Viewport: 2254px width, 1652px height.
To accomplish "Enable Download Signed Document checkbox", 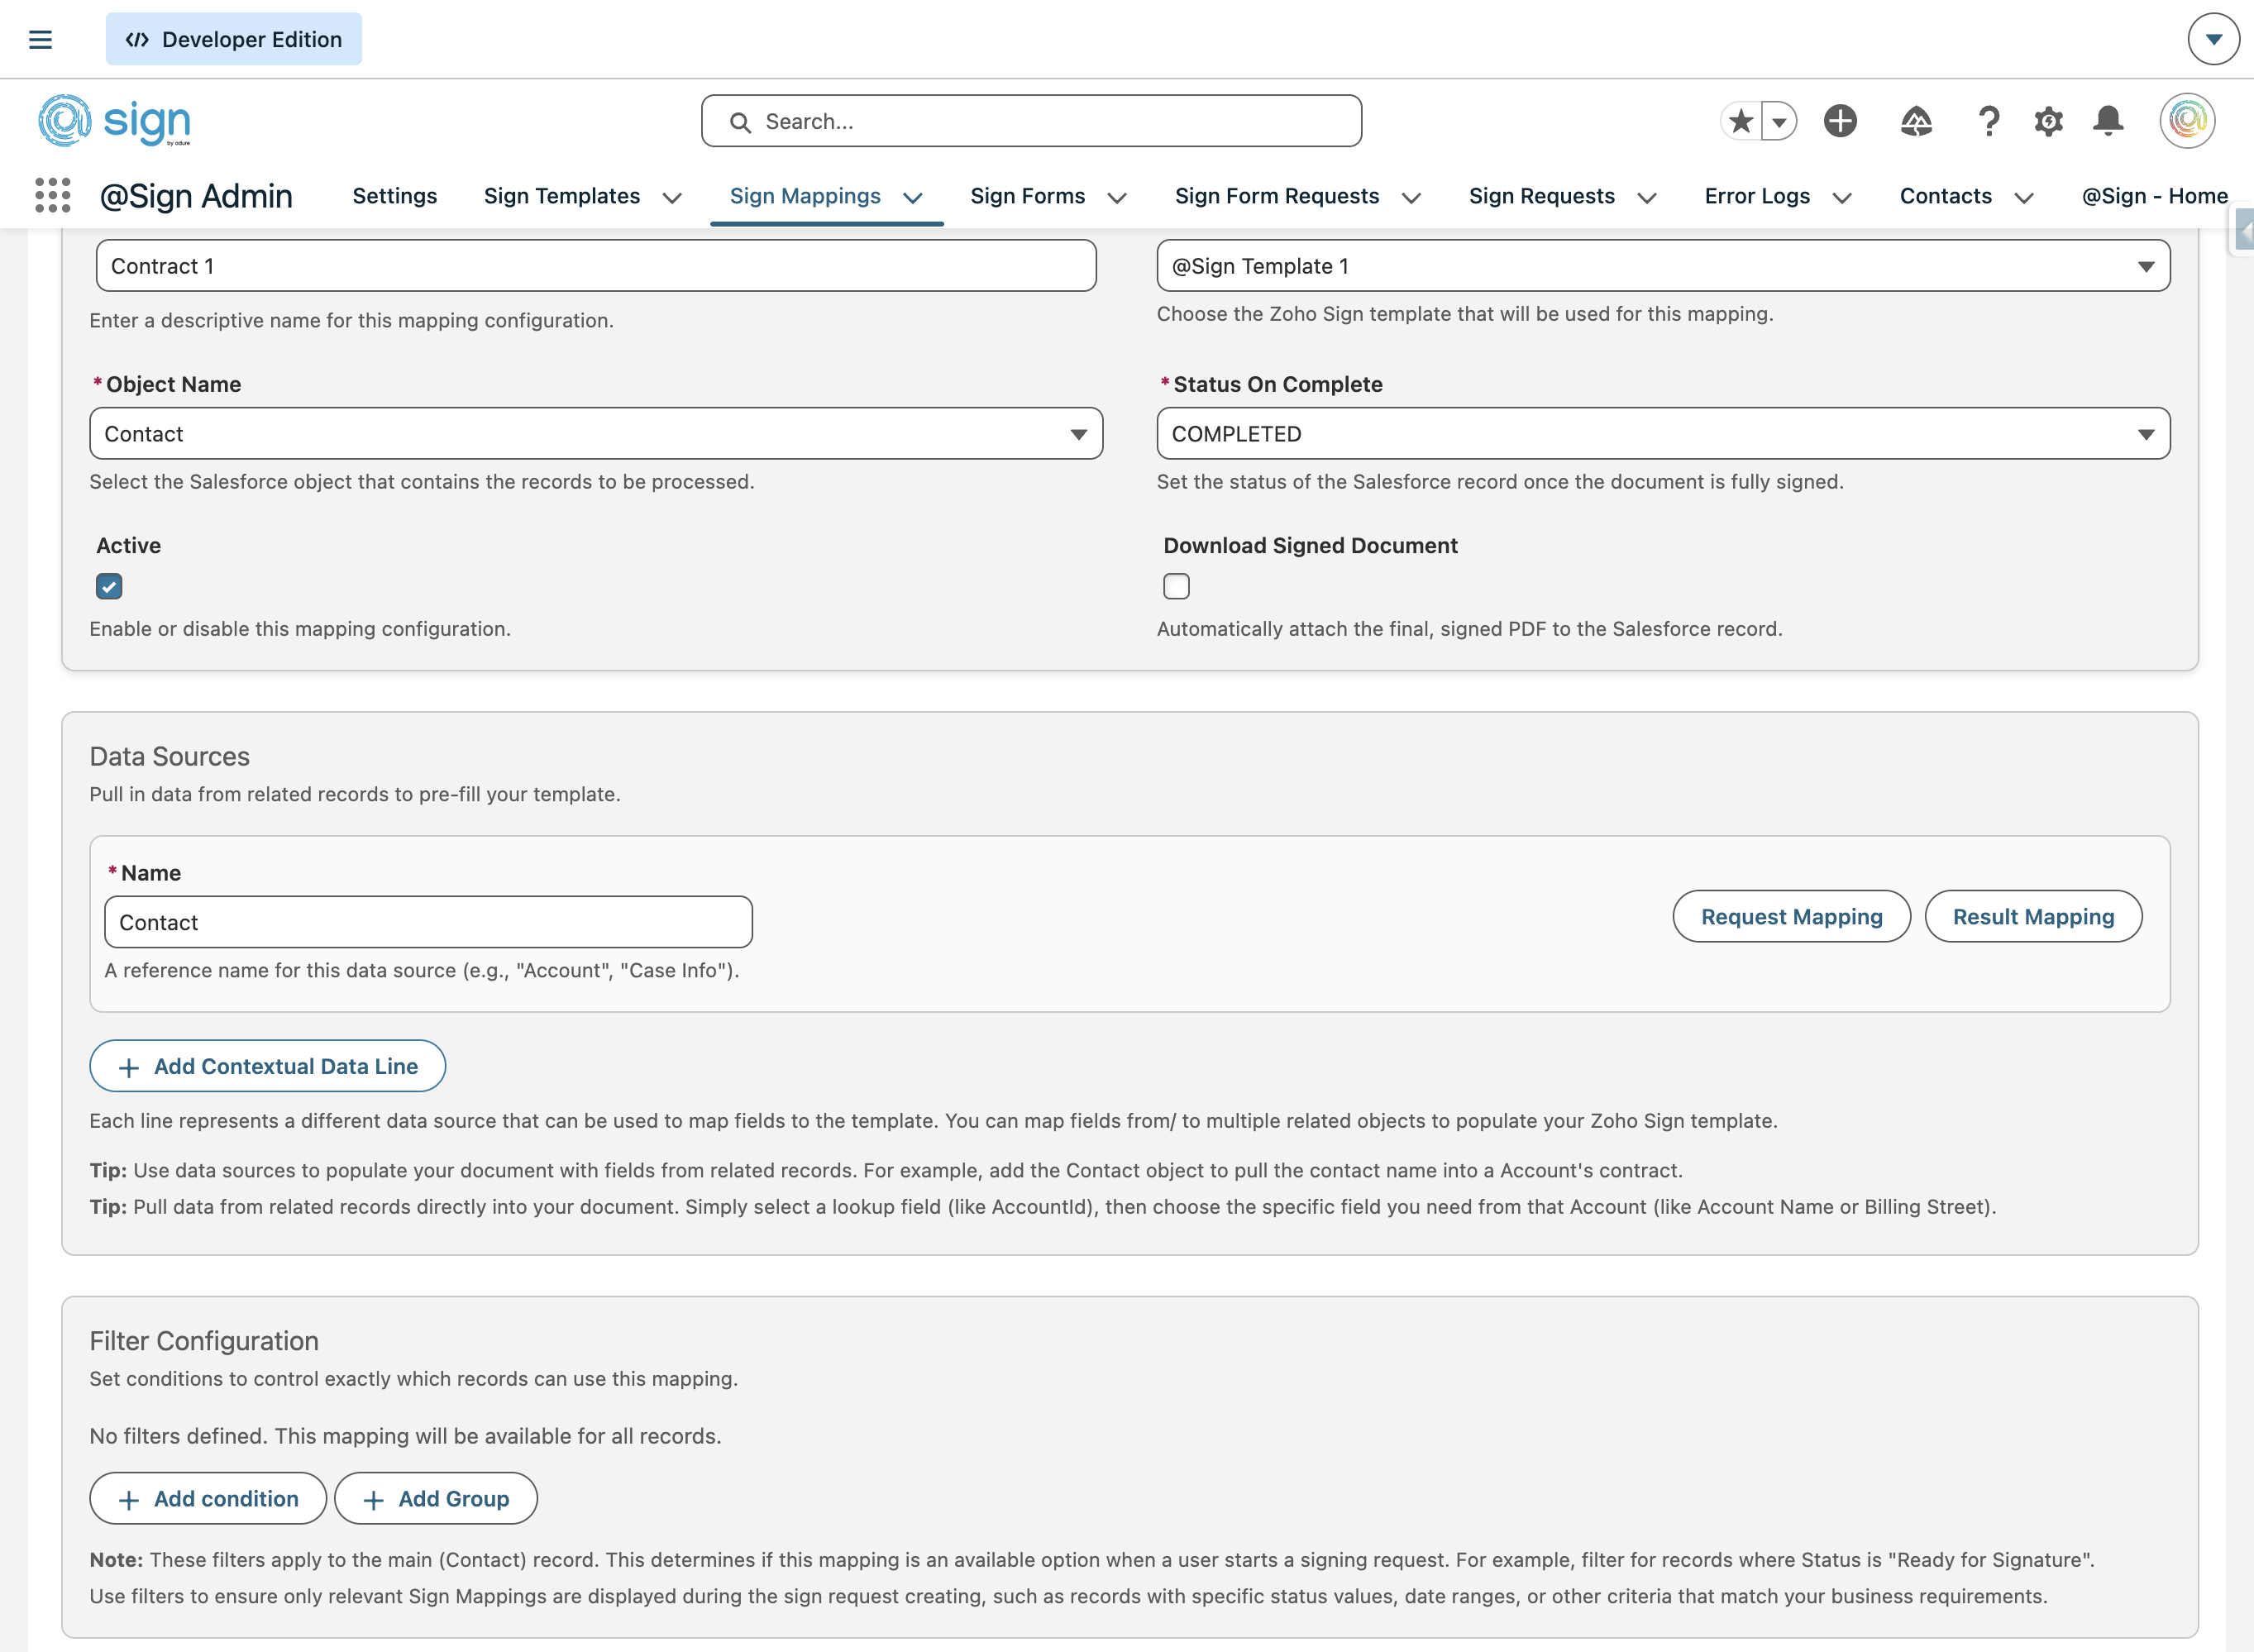I will pyautogui.click(x=1176, y=587).
